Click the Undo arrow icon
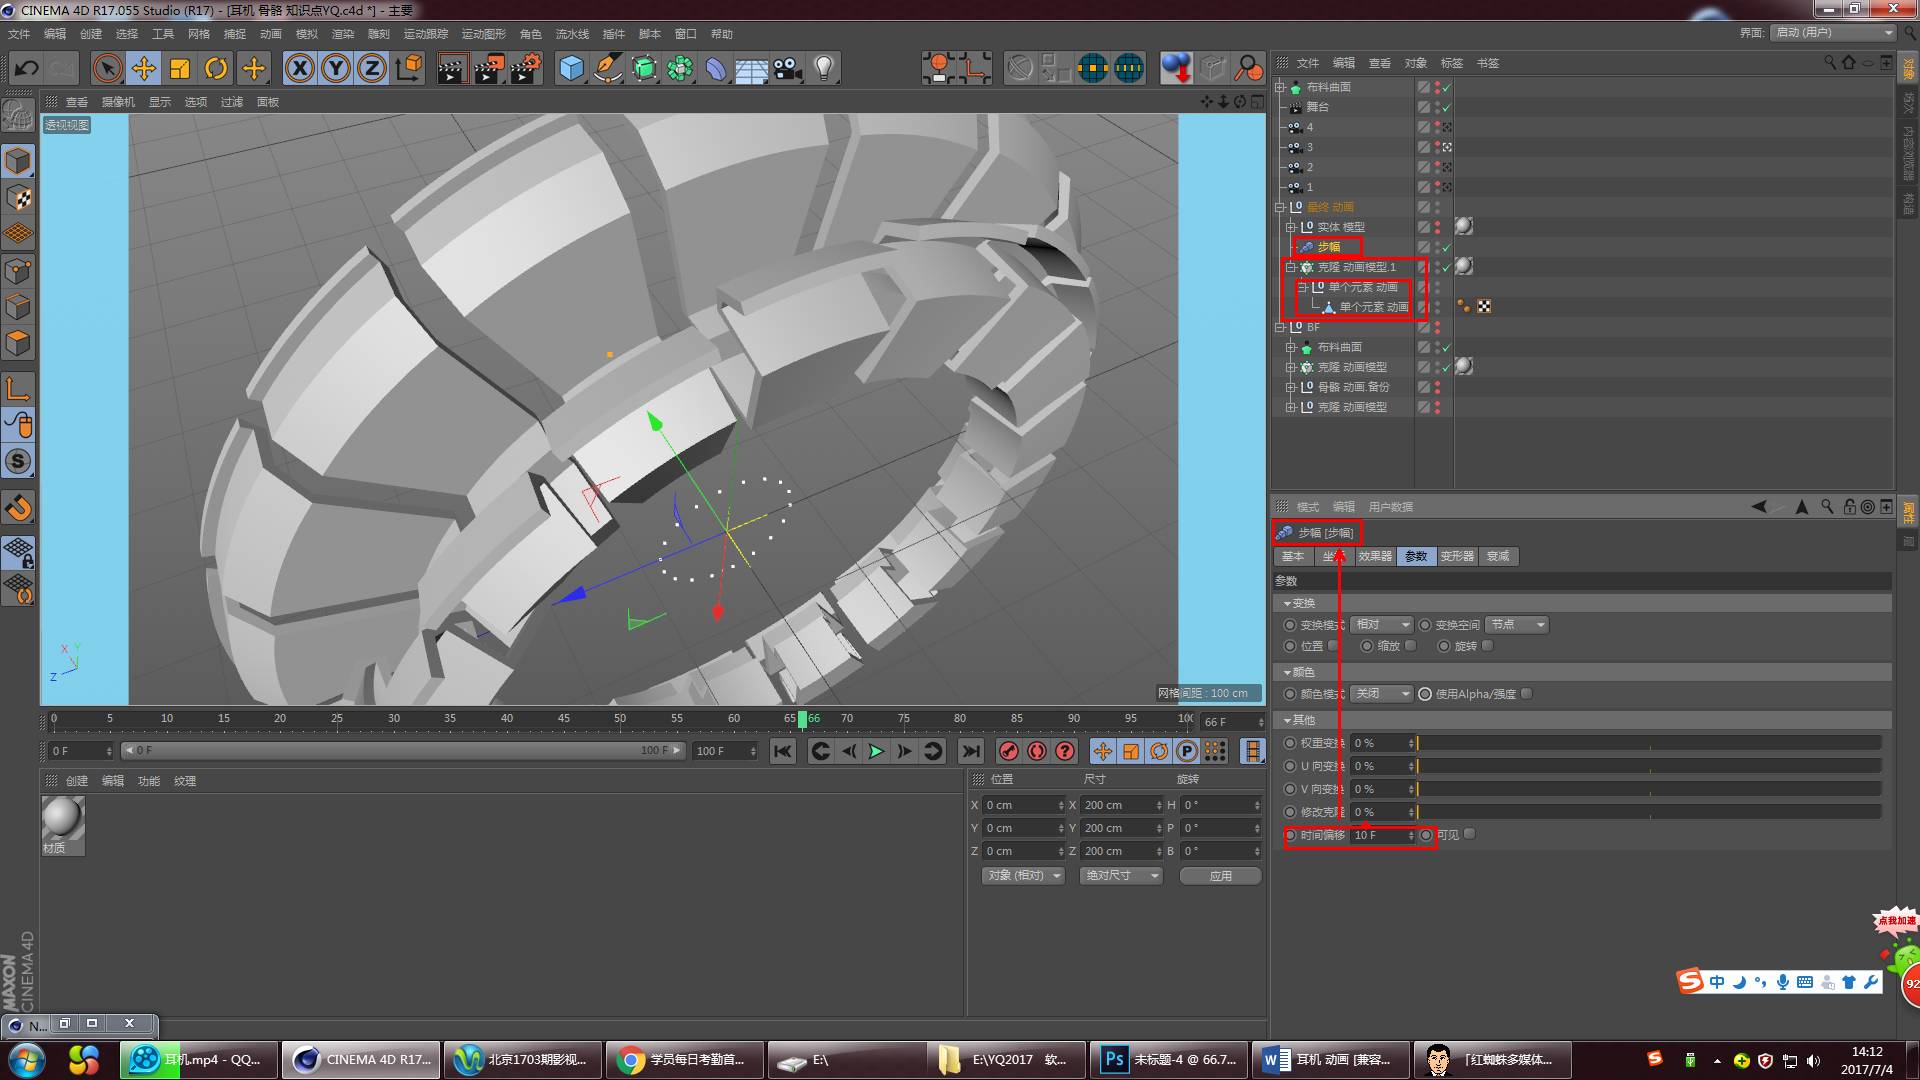 click(27, 68)
